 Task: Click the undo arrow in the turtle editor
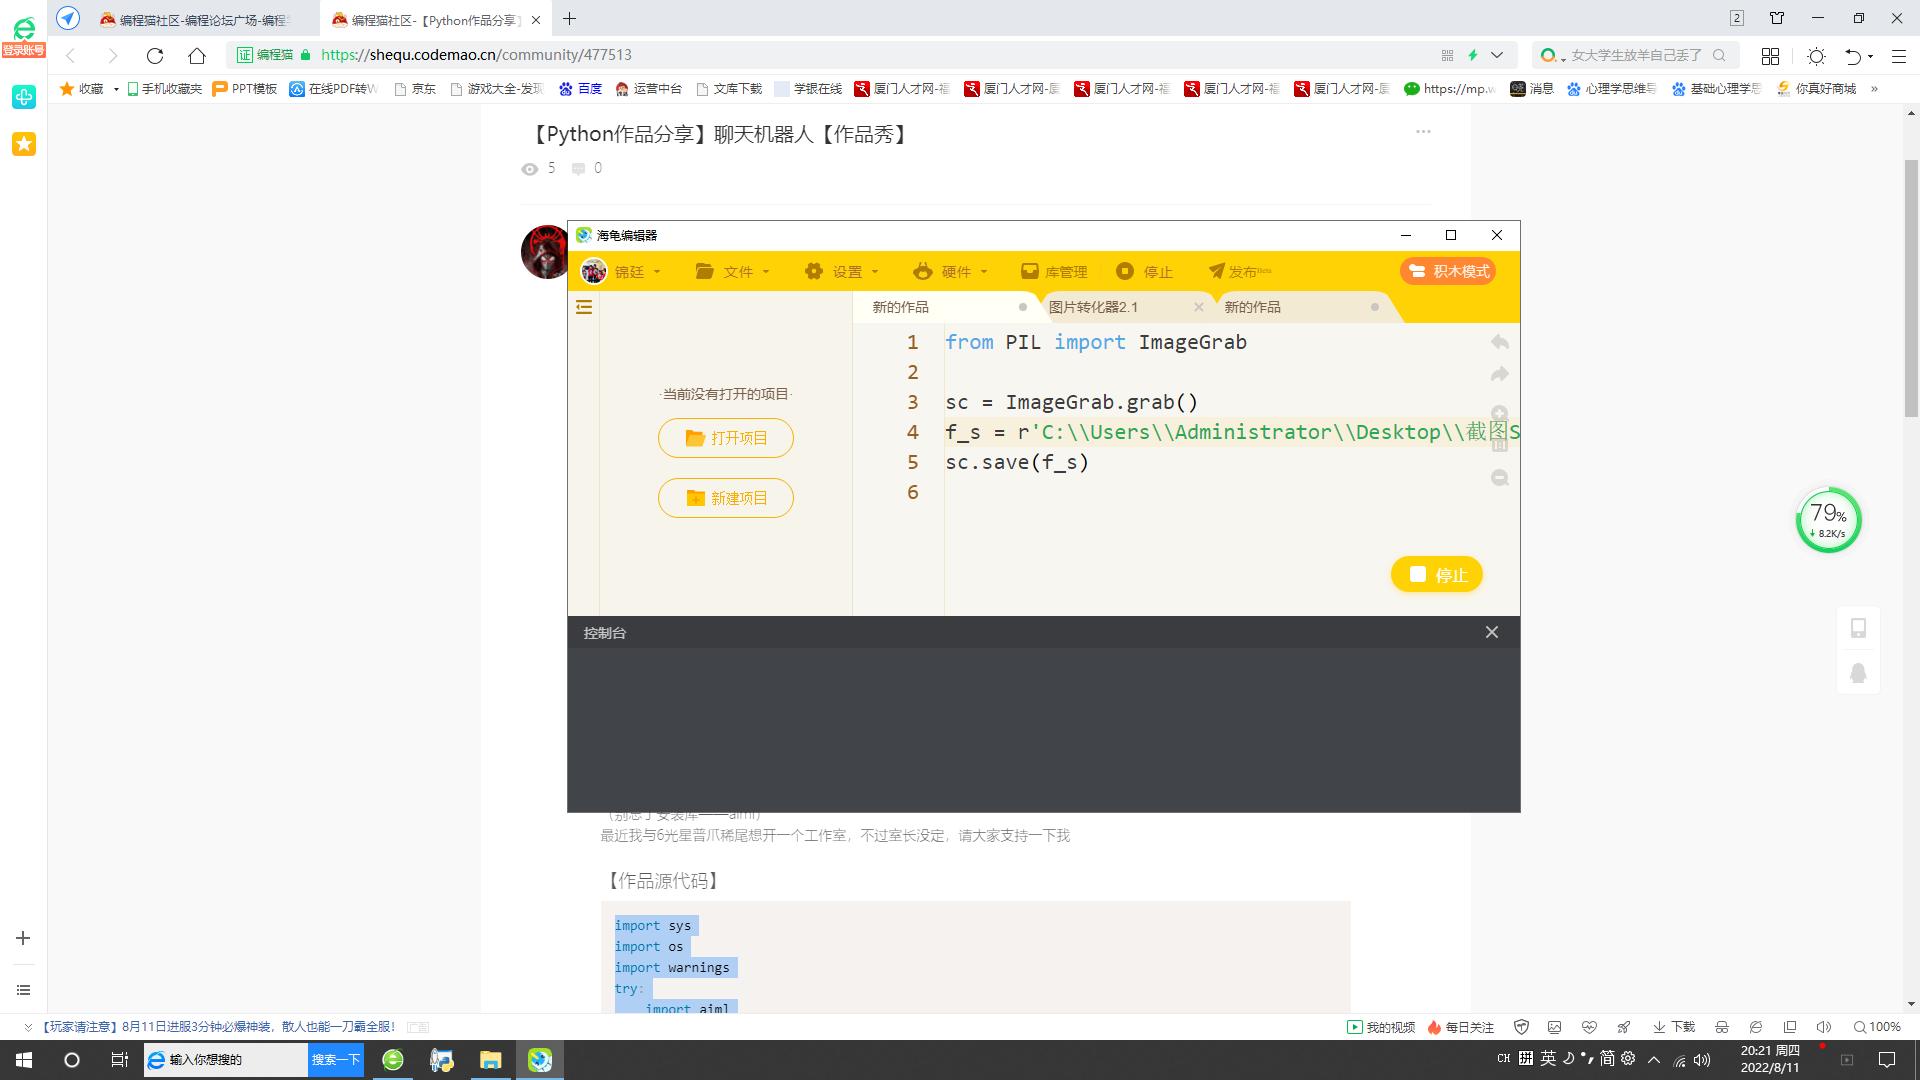point(1499,342)
